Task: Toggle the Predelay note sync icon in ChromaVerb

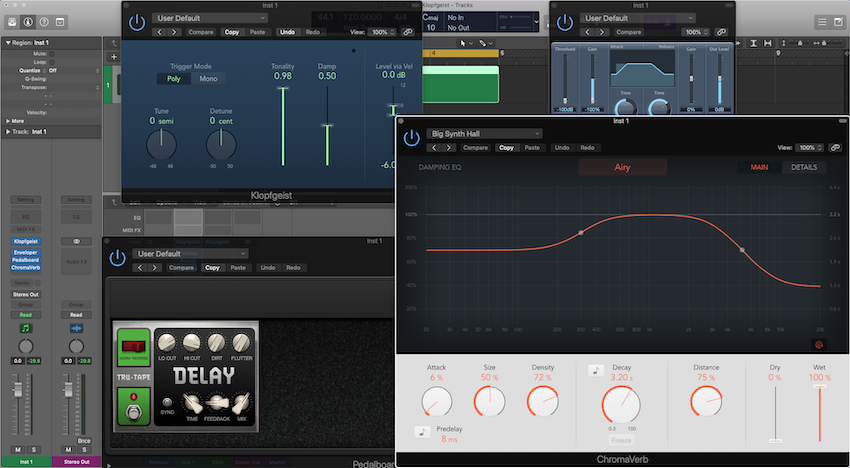Action: (x=422, y=432)
